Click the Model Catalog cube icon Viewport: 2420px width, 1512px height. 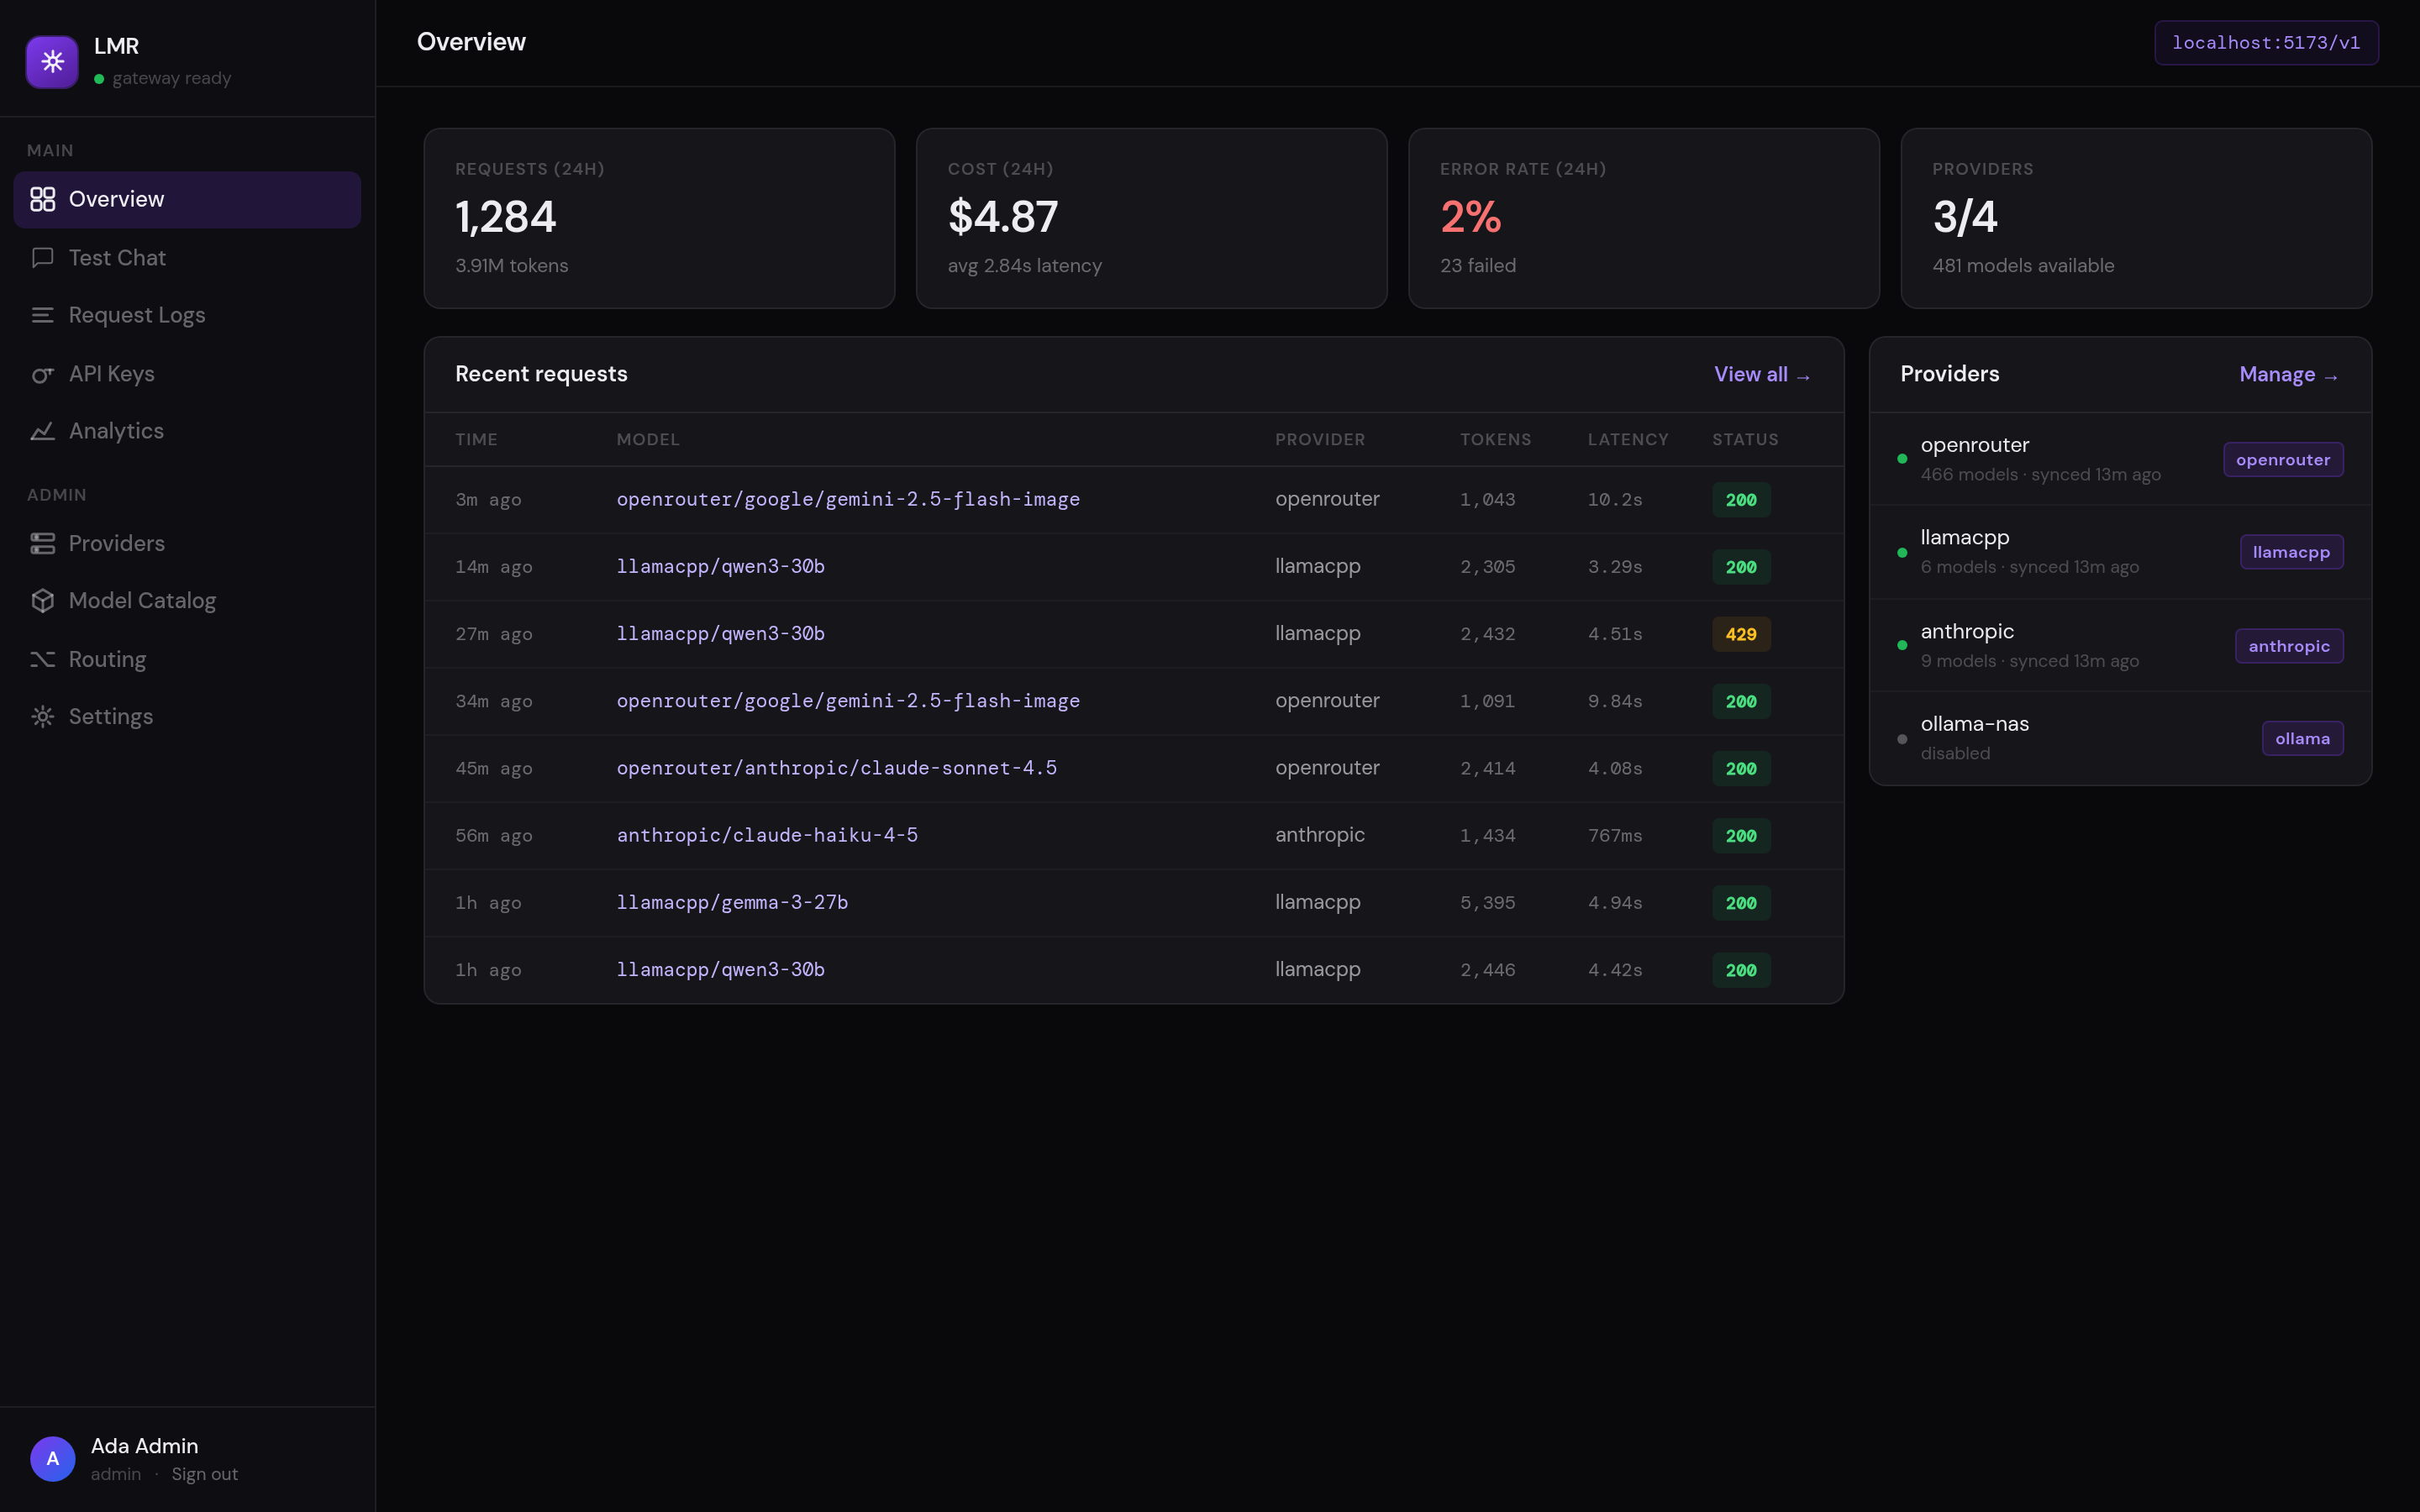[42, 600]
